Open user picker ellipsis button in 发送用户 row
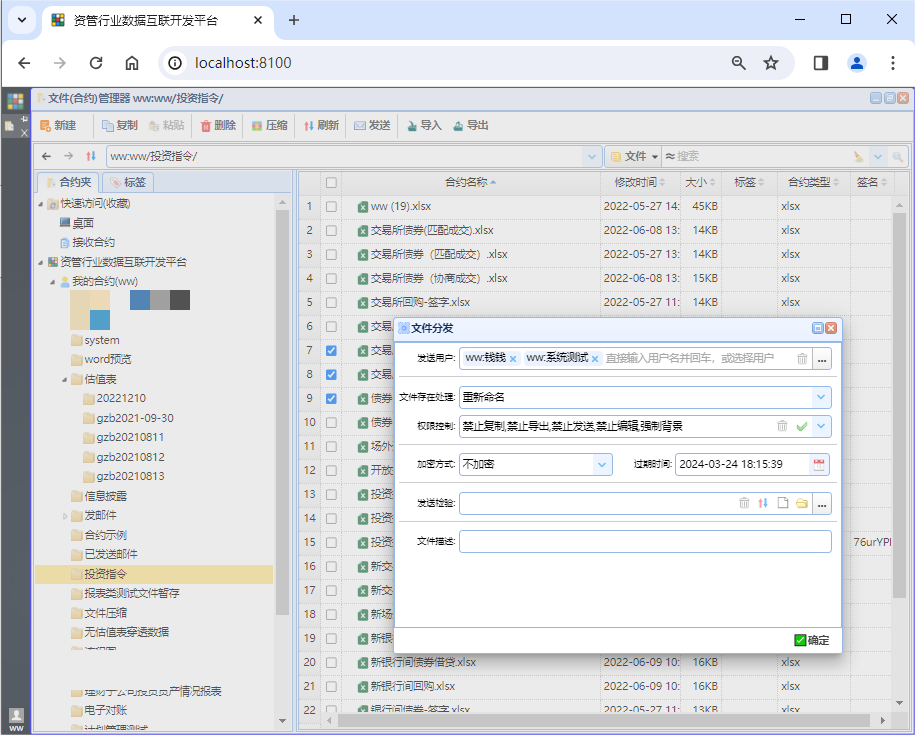915x735 pixels. [x=822, y=359]
